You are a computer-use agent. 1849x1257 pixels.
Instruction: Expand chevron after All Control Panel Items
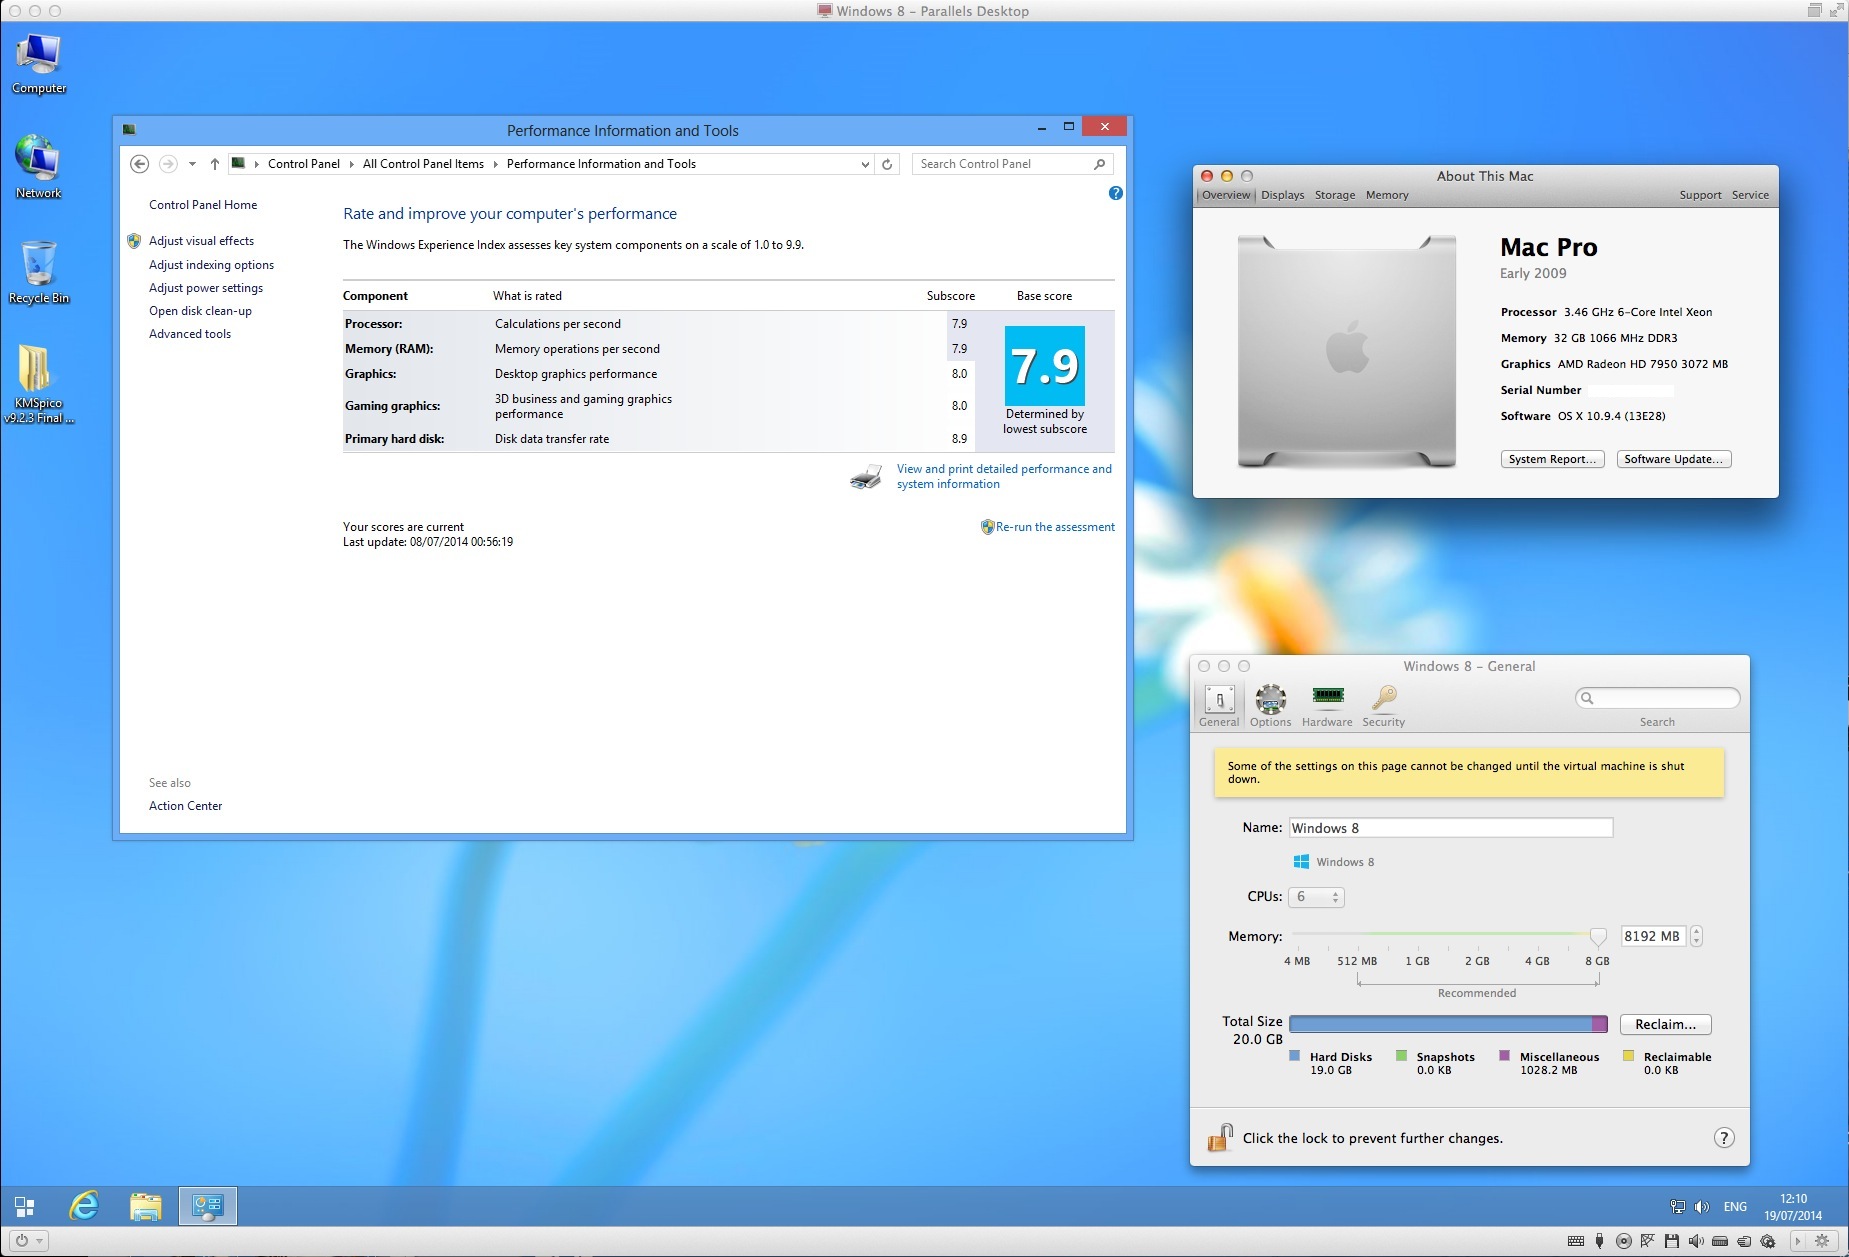click(x=495, y=164)
